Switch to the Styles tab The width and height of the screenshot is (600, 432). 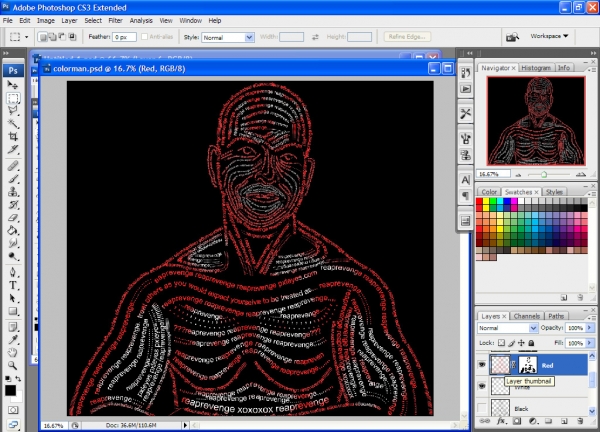pos(554,192)
